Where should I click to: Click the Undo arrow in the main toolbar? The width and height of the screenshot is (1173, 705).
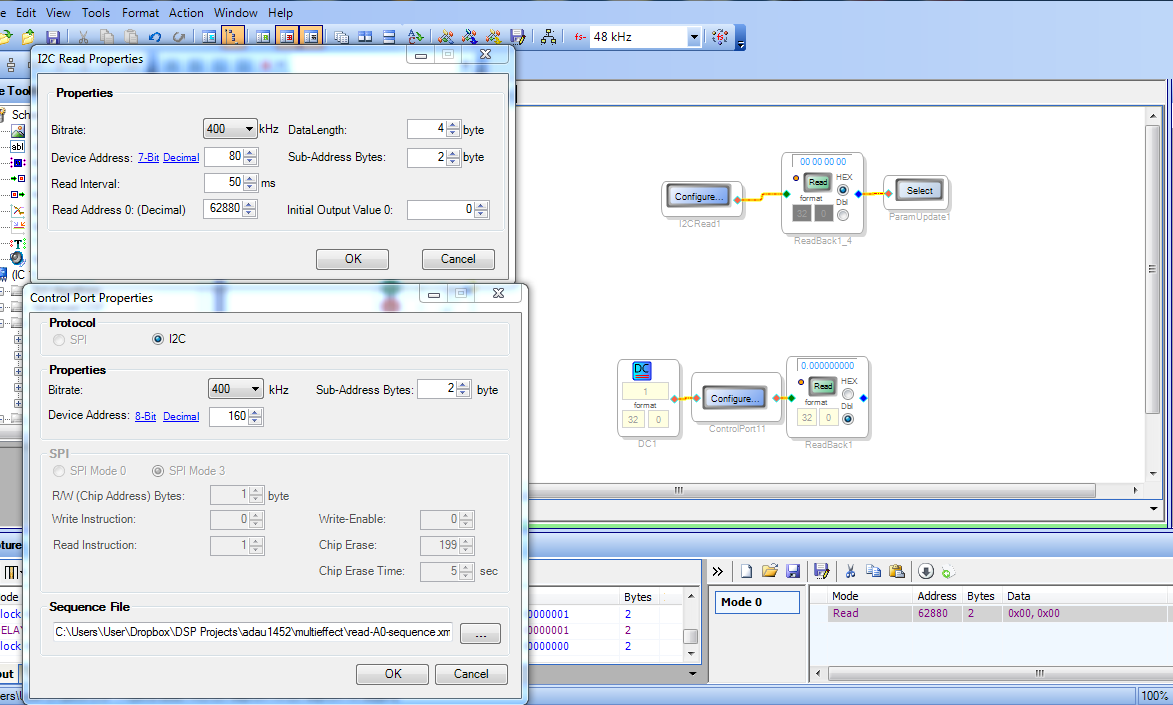[155, 37]
